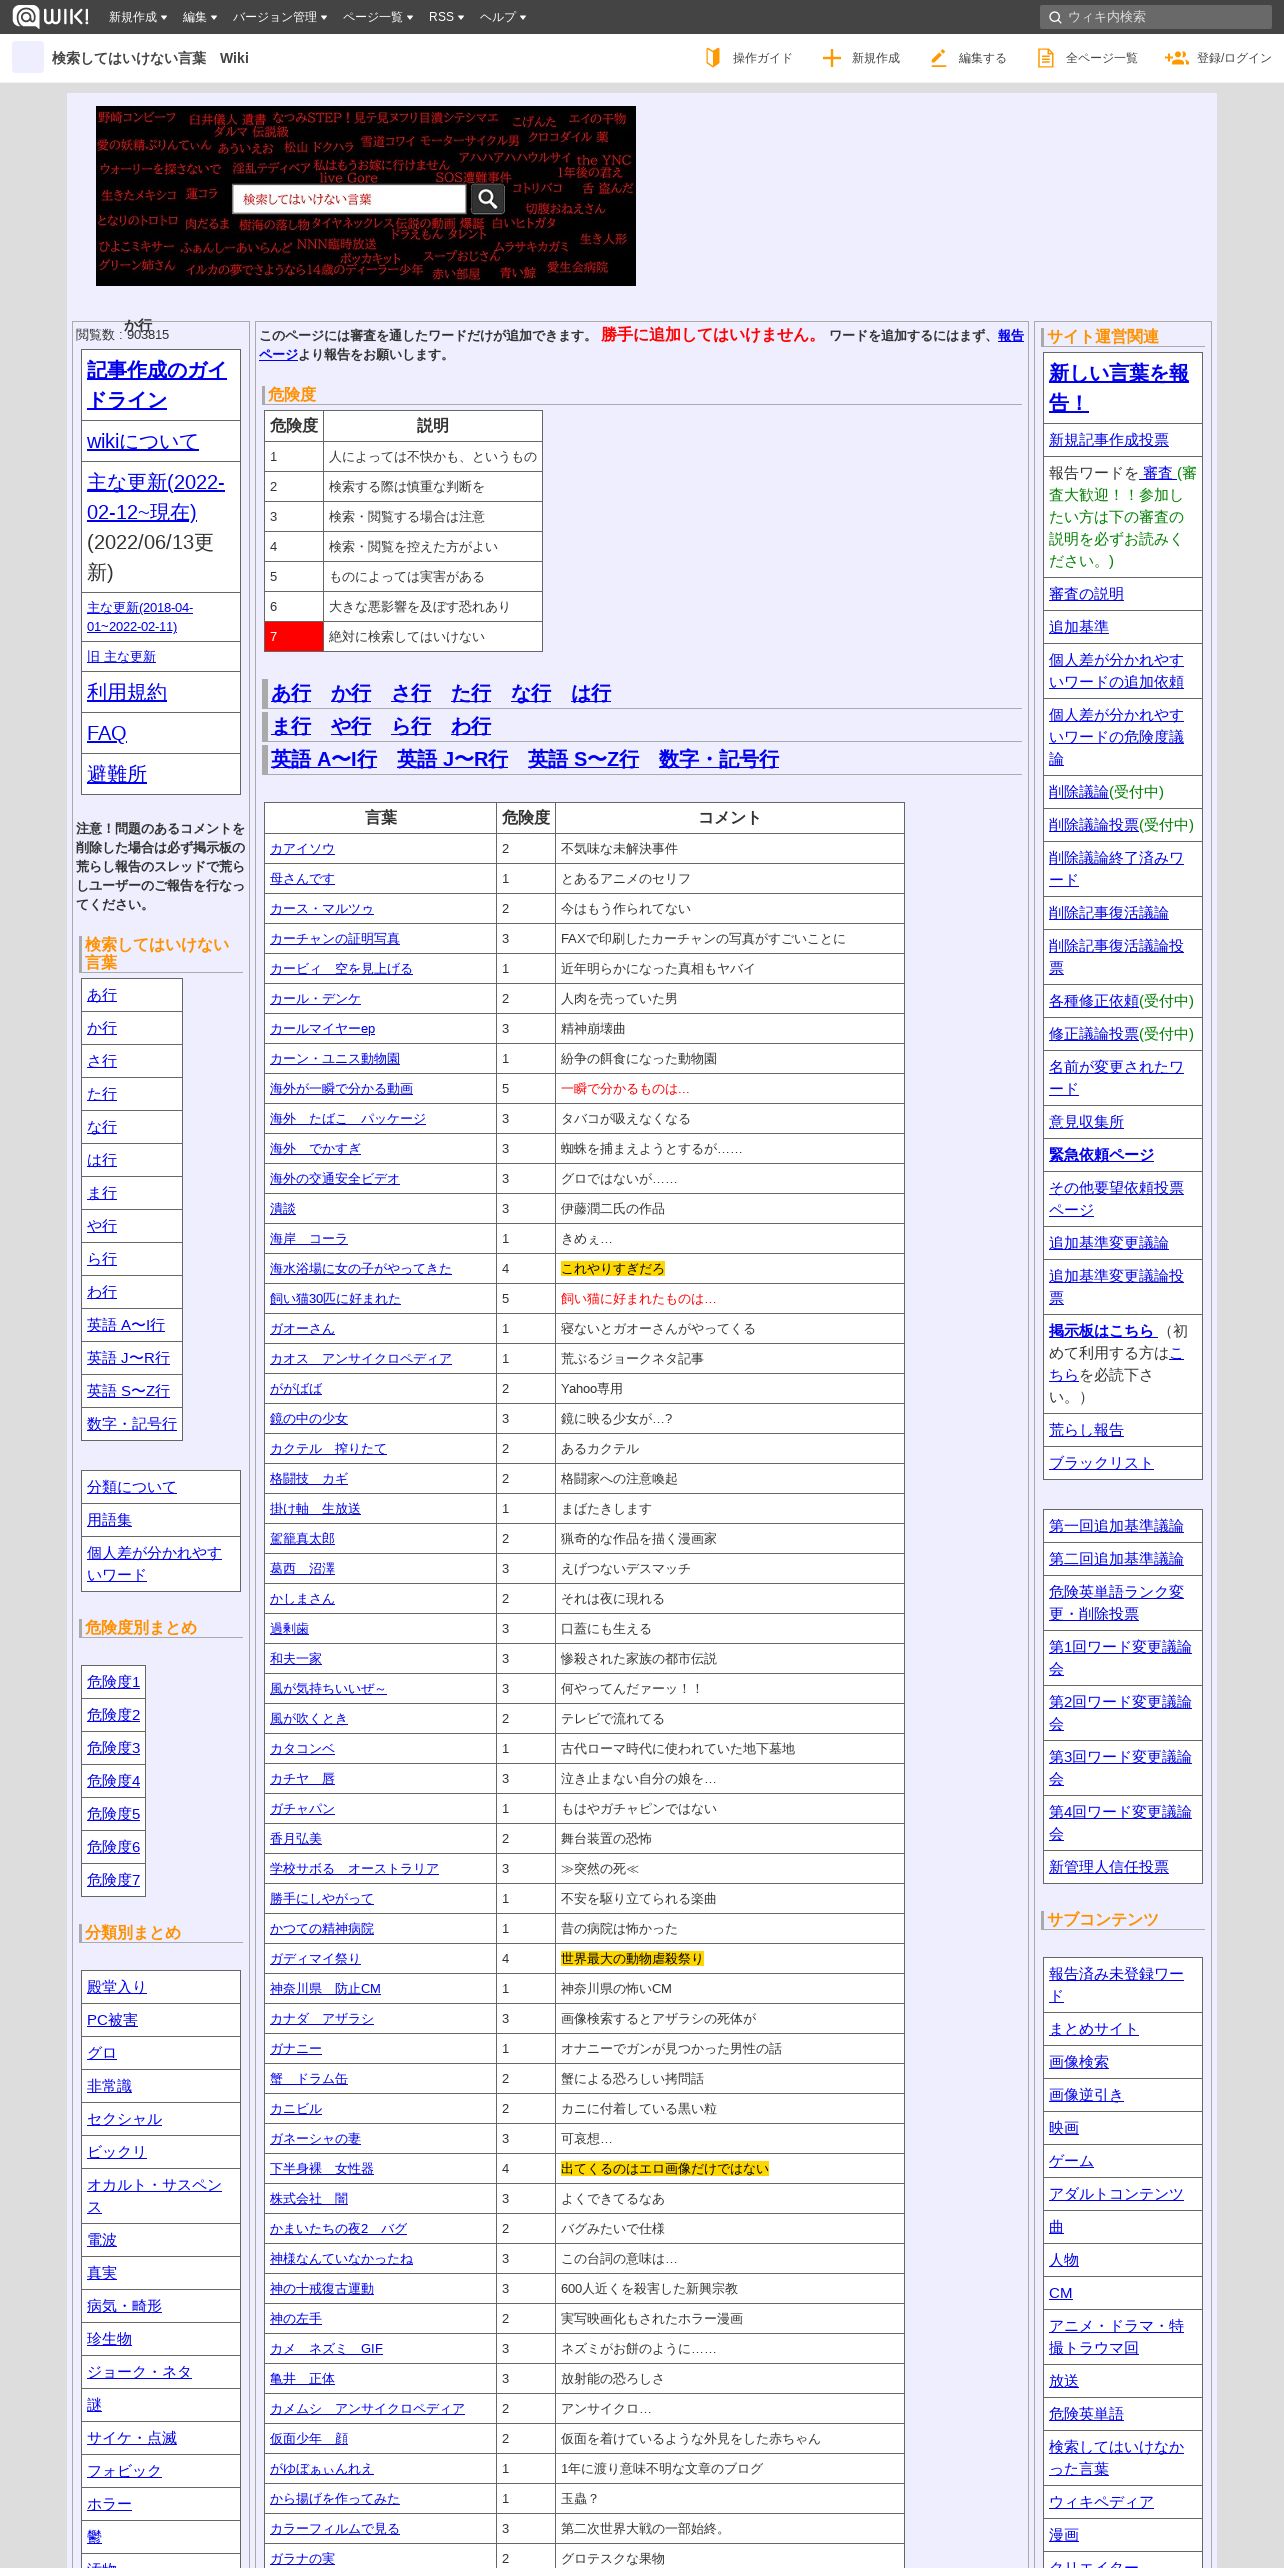Viewport: 1284px width, 2568px height.
Task: Open 病気・畸形 category
Action: [124, 2305]
